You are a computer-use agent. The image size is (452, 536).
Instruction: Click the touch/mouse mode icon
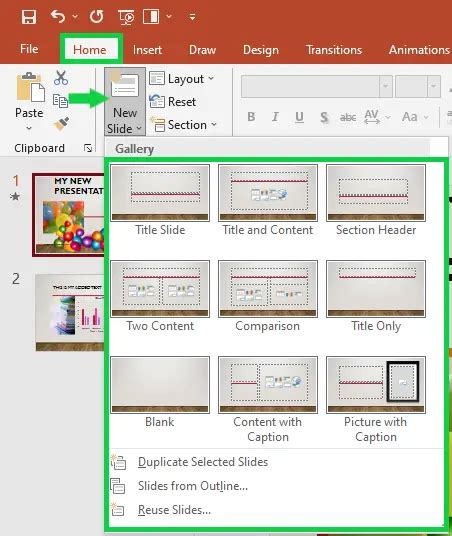pos(151,16)
